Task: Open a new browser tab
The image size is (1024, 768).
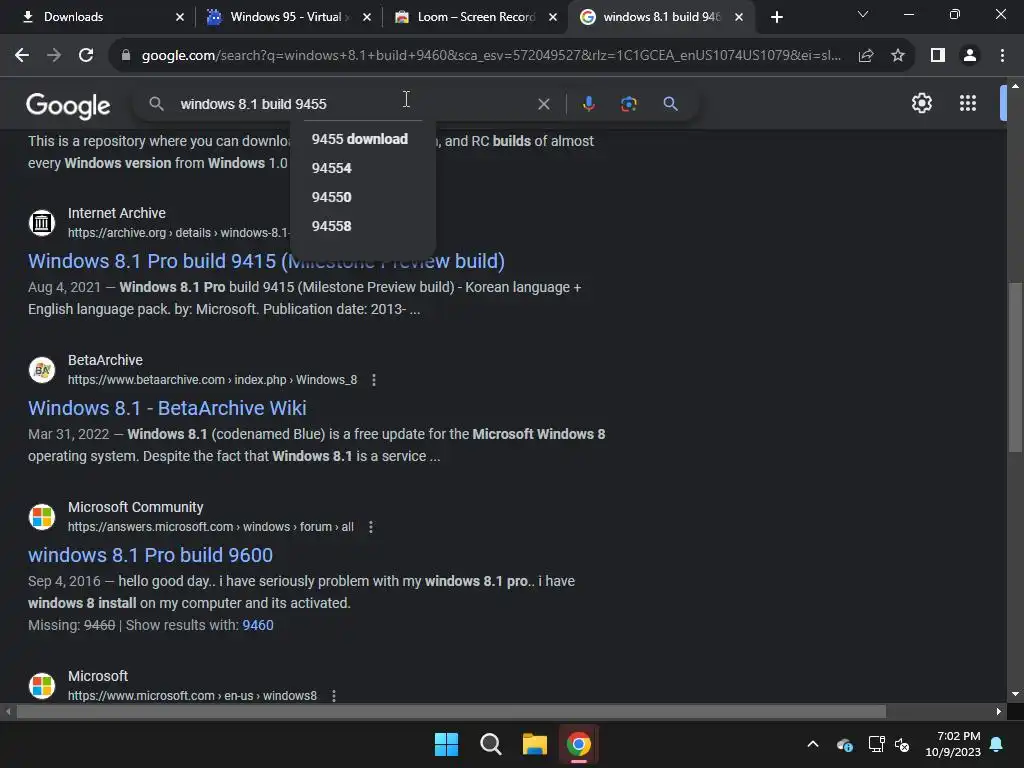Action: 776,18
